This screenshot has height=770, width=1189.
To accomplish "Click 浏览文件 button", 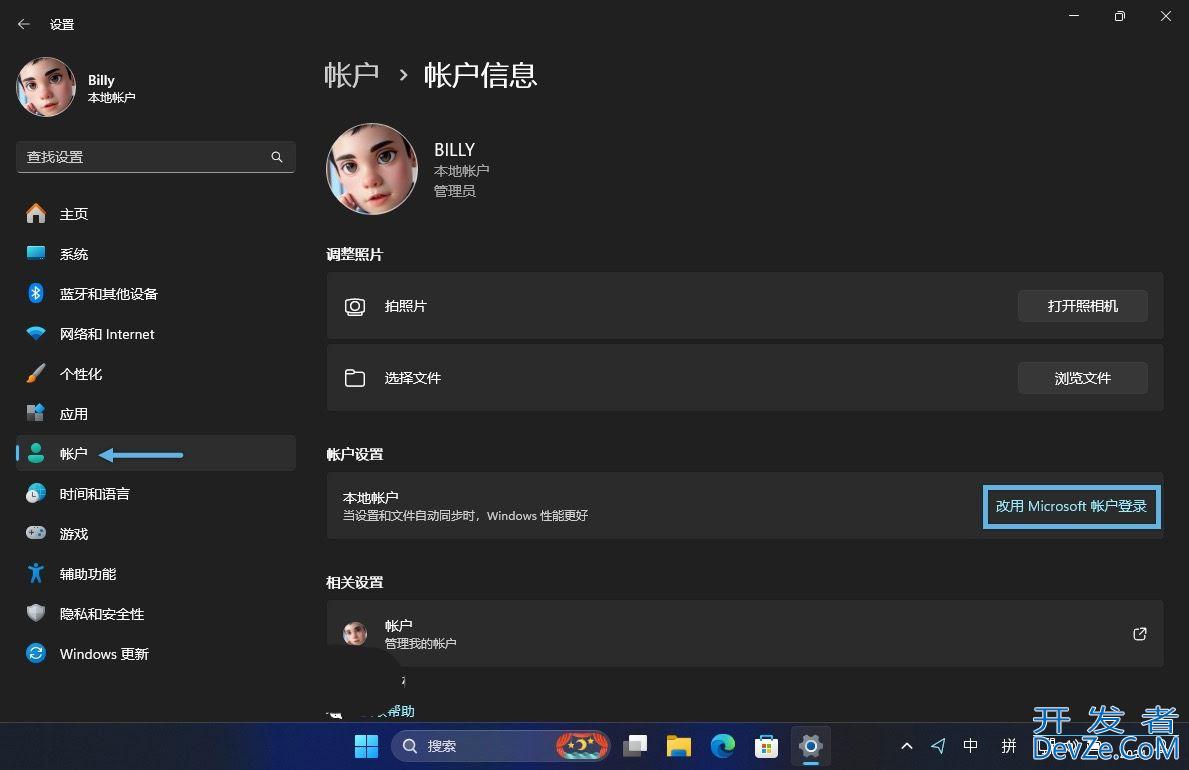I will click(x=1082, y=378).
